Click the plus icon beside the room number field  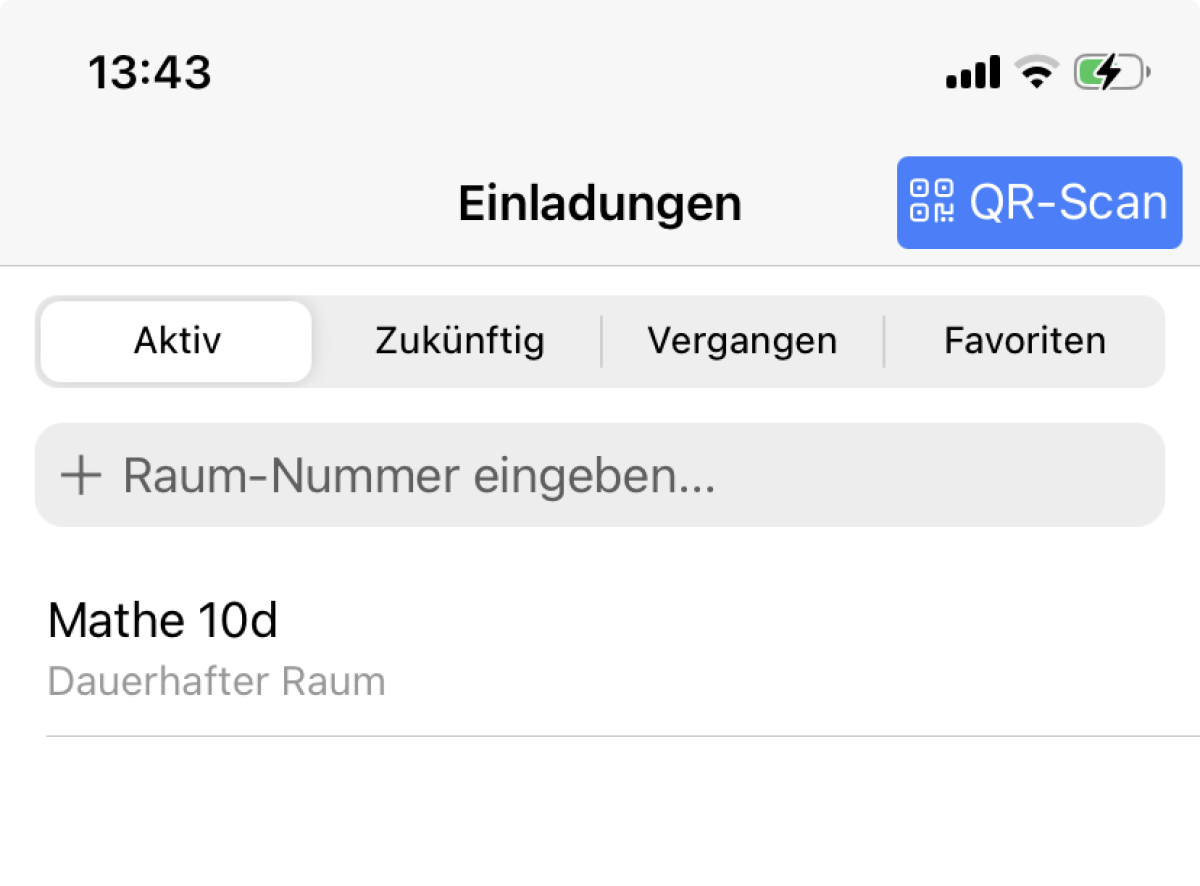pos(81,476)
